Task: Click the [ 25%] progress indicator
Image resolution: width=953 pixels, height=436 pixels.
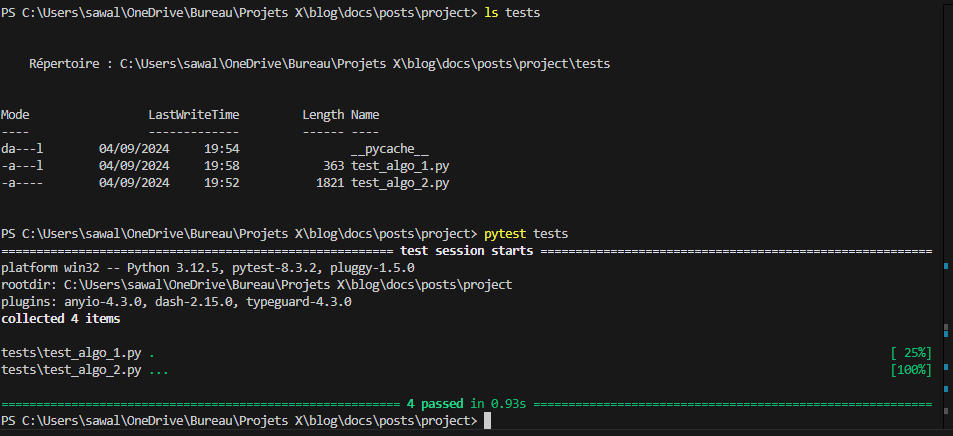Action: (910, 353)
